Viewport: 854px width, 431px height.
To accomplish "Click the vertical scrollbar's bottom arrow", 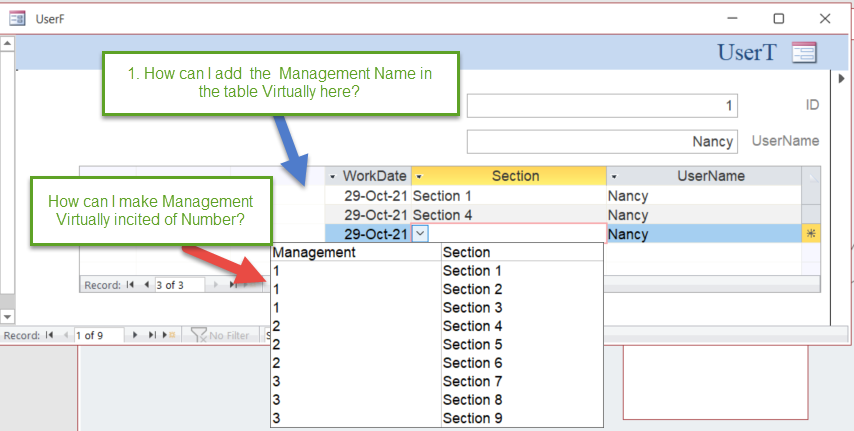I will 7,317.
